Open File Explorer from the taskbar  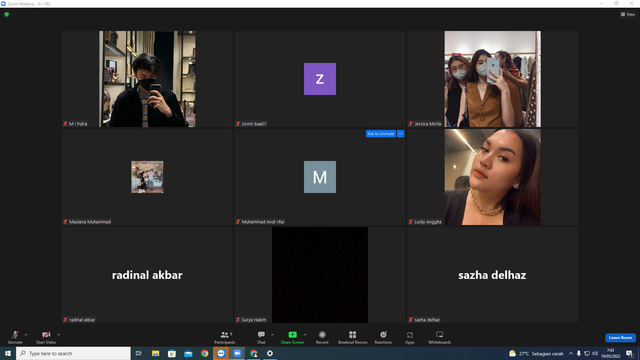pyautogui.click(x=156, y=353)
